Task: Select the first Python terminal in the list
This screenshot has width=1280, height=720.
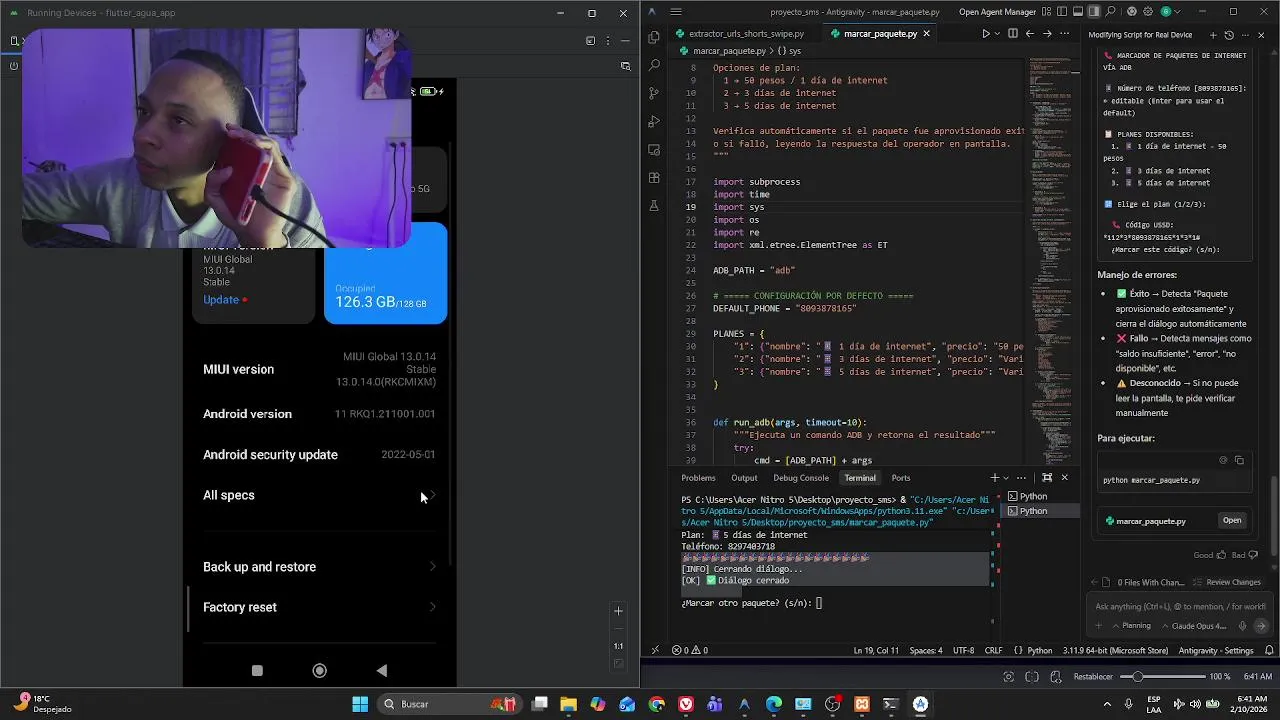Action: pyautogui.click(x=1040, y=496)
